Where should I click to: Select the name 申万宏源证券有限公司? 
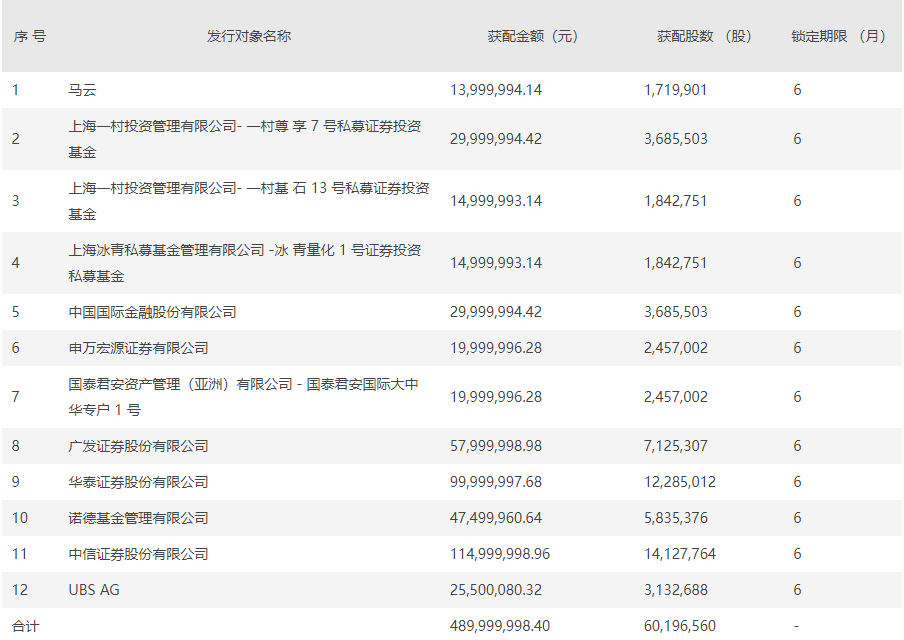tap(138, 348)
